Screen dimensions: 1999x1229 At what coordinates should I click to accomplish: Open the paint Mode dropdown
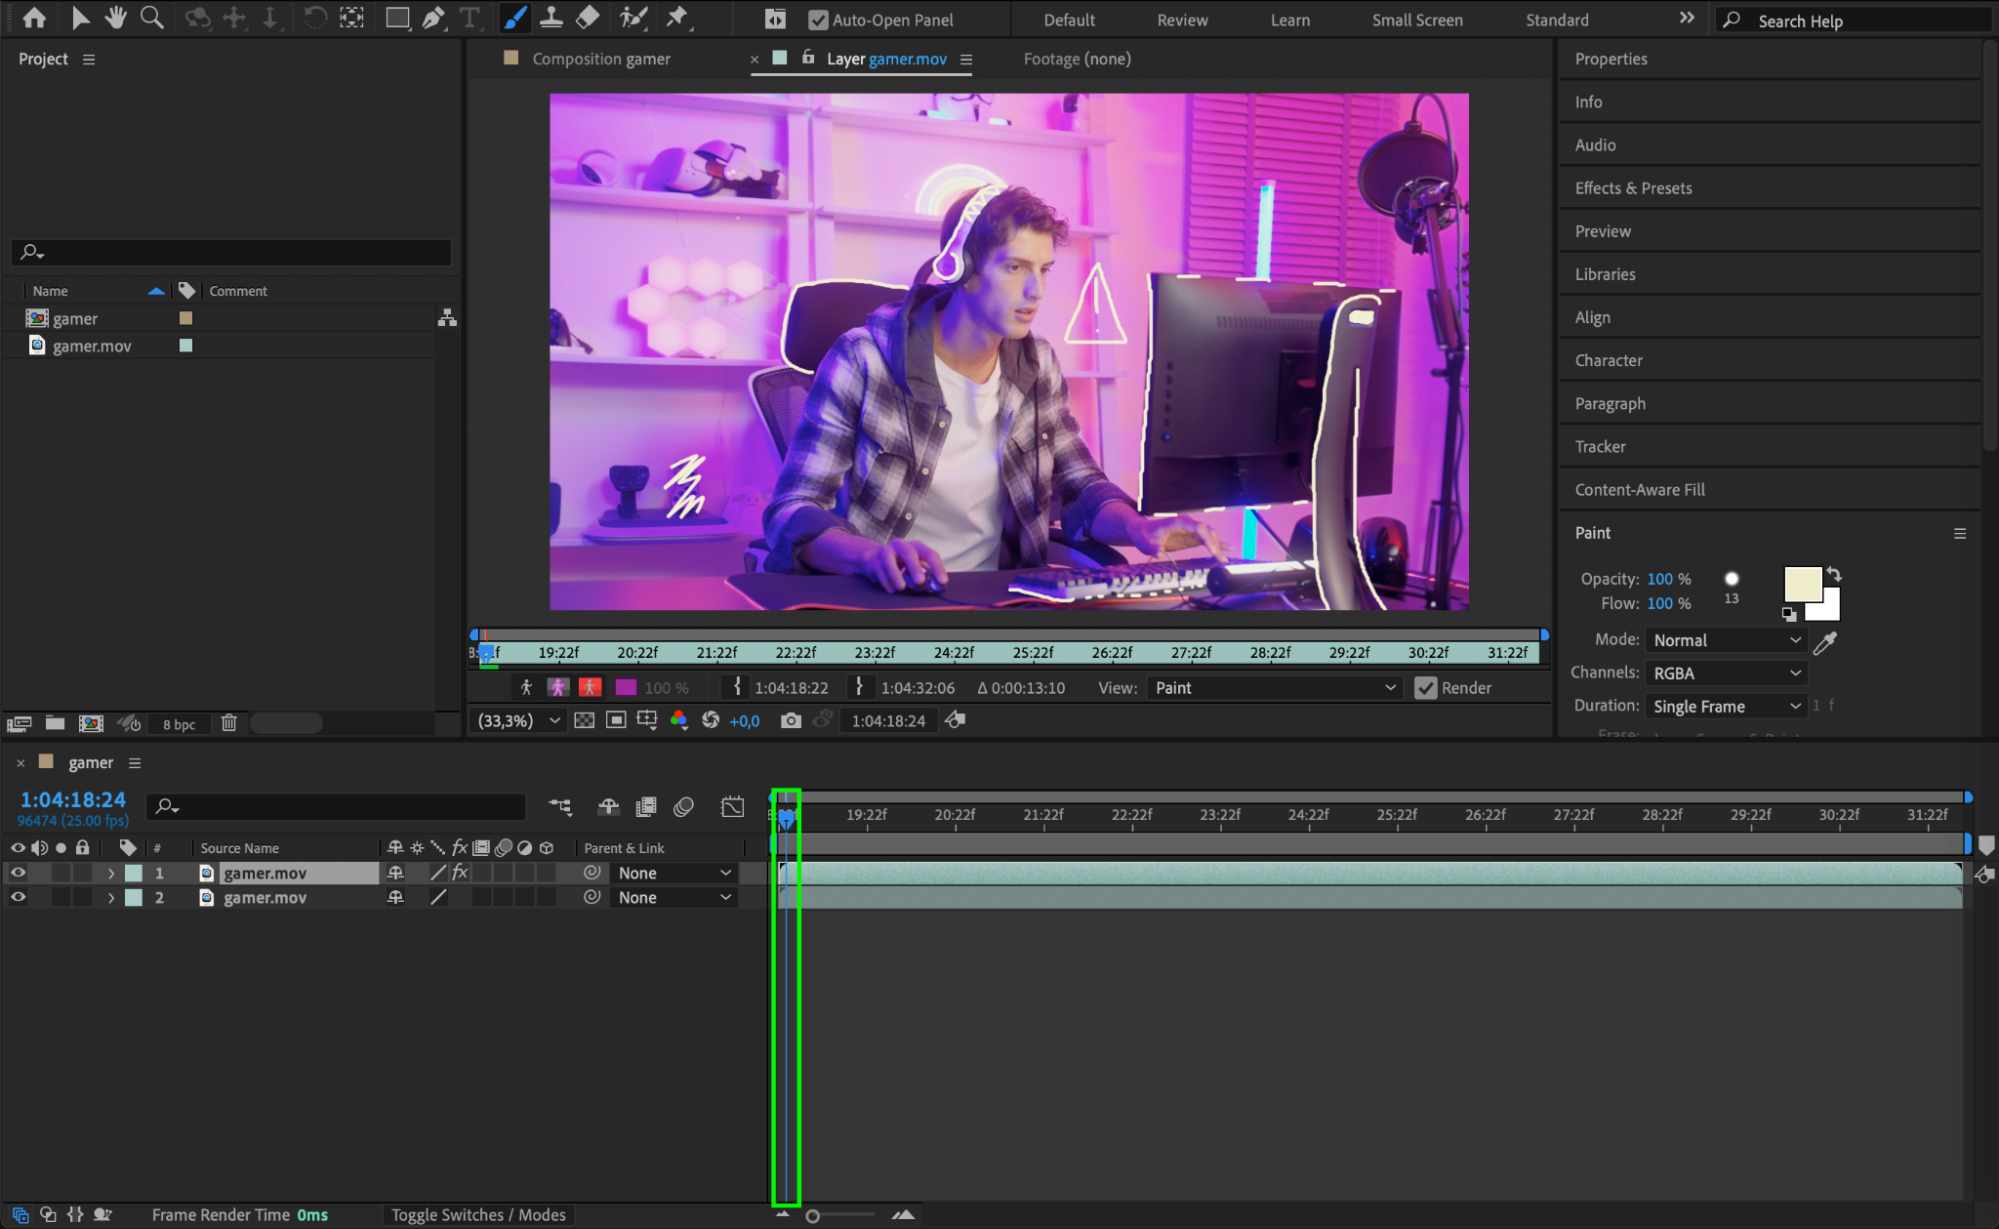(x=1725, y=640)
